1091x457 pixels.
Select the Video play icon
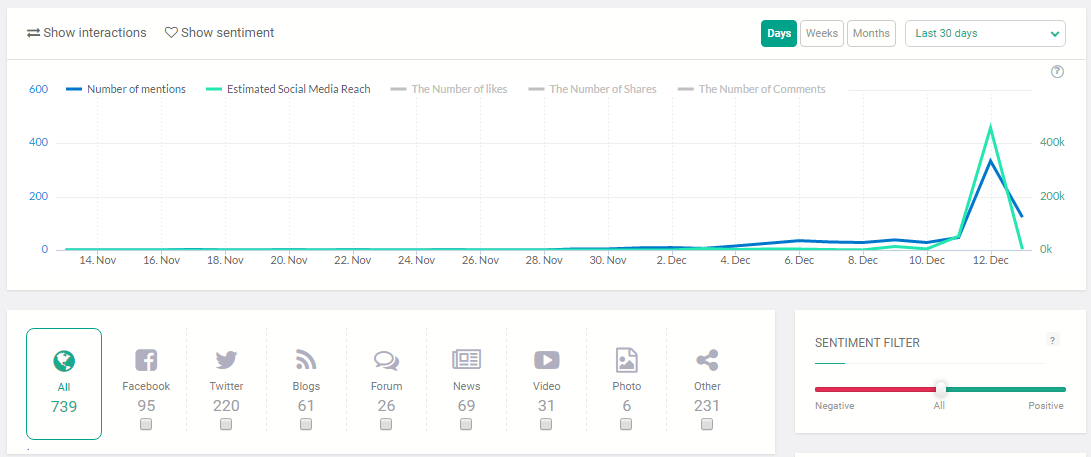coord(546,360)
